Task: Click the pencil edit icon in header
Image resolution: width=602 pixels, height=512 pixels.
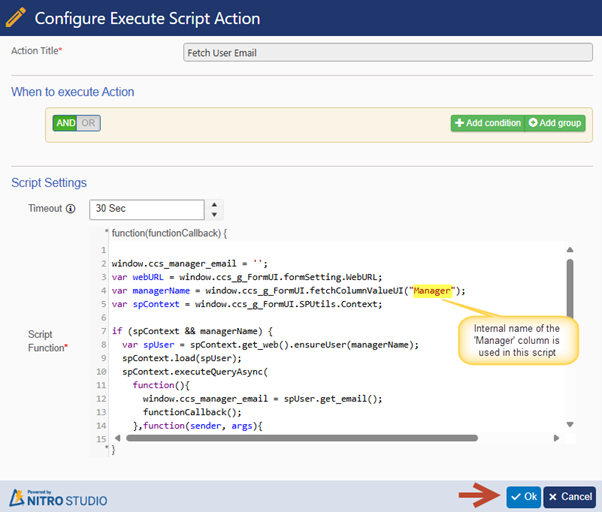Action: pyautogui.click(x=16, y=18)
